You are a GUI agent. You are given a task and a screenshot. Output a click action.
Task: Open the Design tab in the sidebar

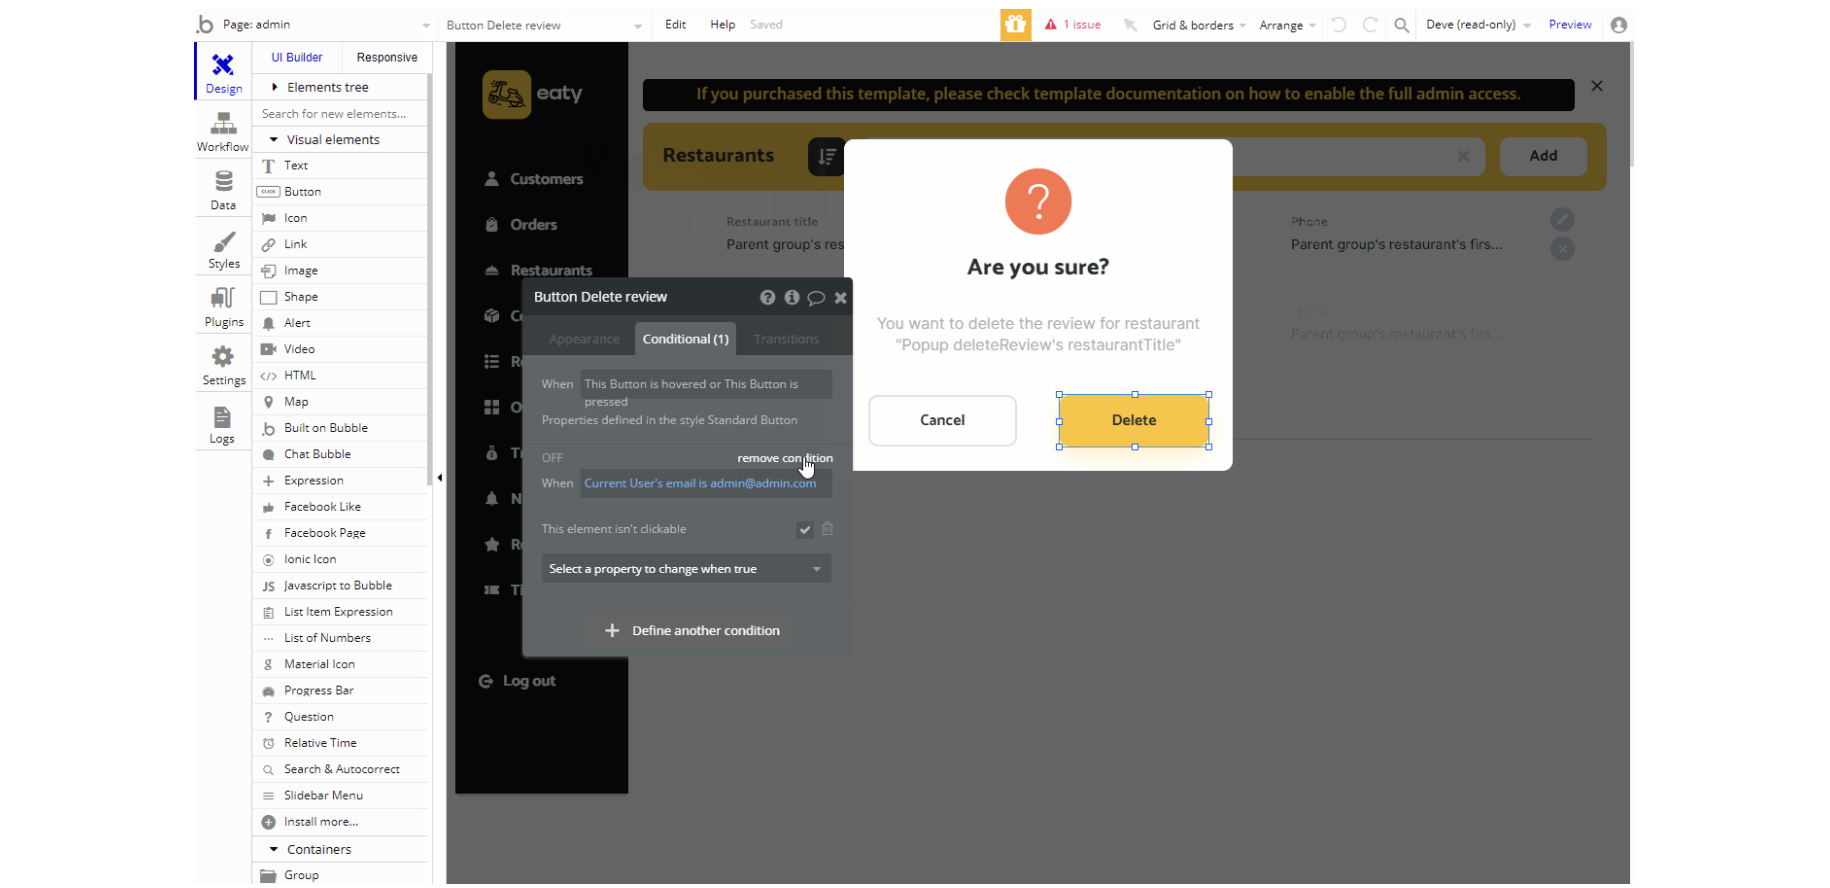[x=223, y=72]
